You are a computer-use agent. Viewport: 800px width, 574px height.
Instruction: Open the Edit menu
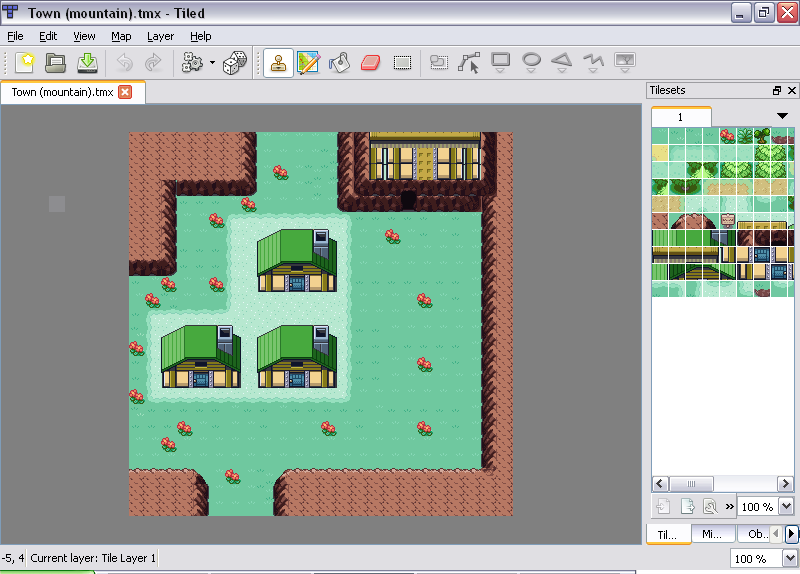click(48, 36)
